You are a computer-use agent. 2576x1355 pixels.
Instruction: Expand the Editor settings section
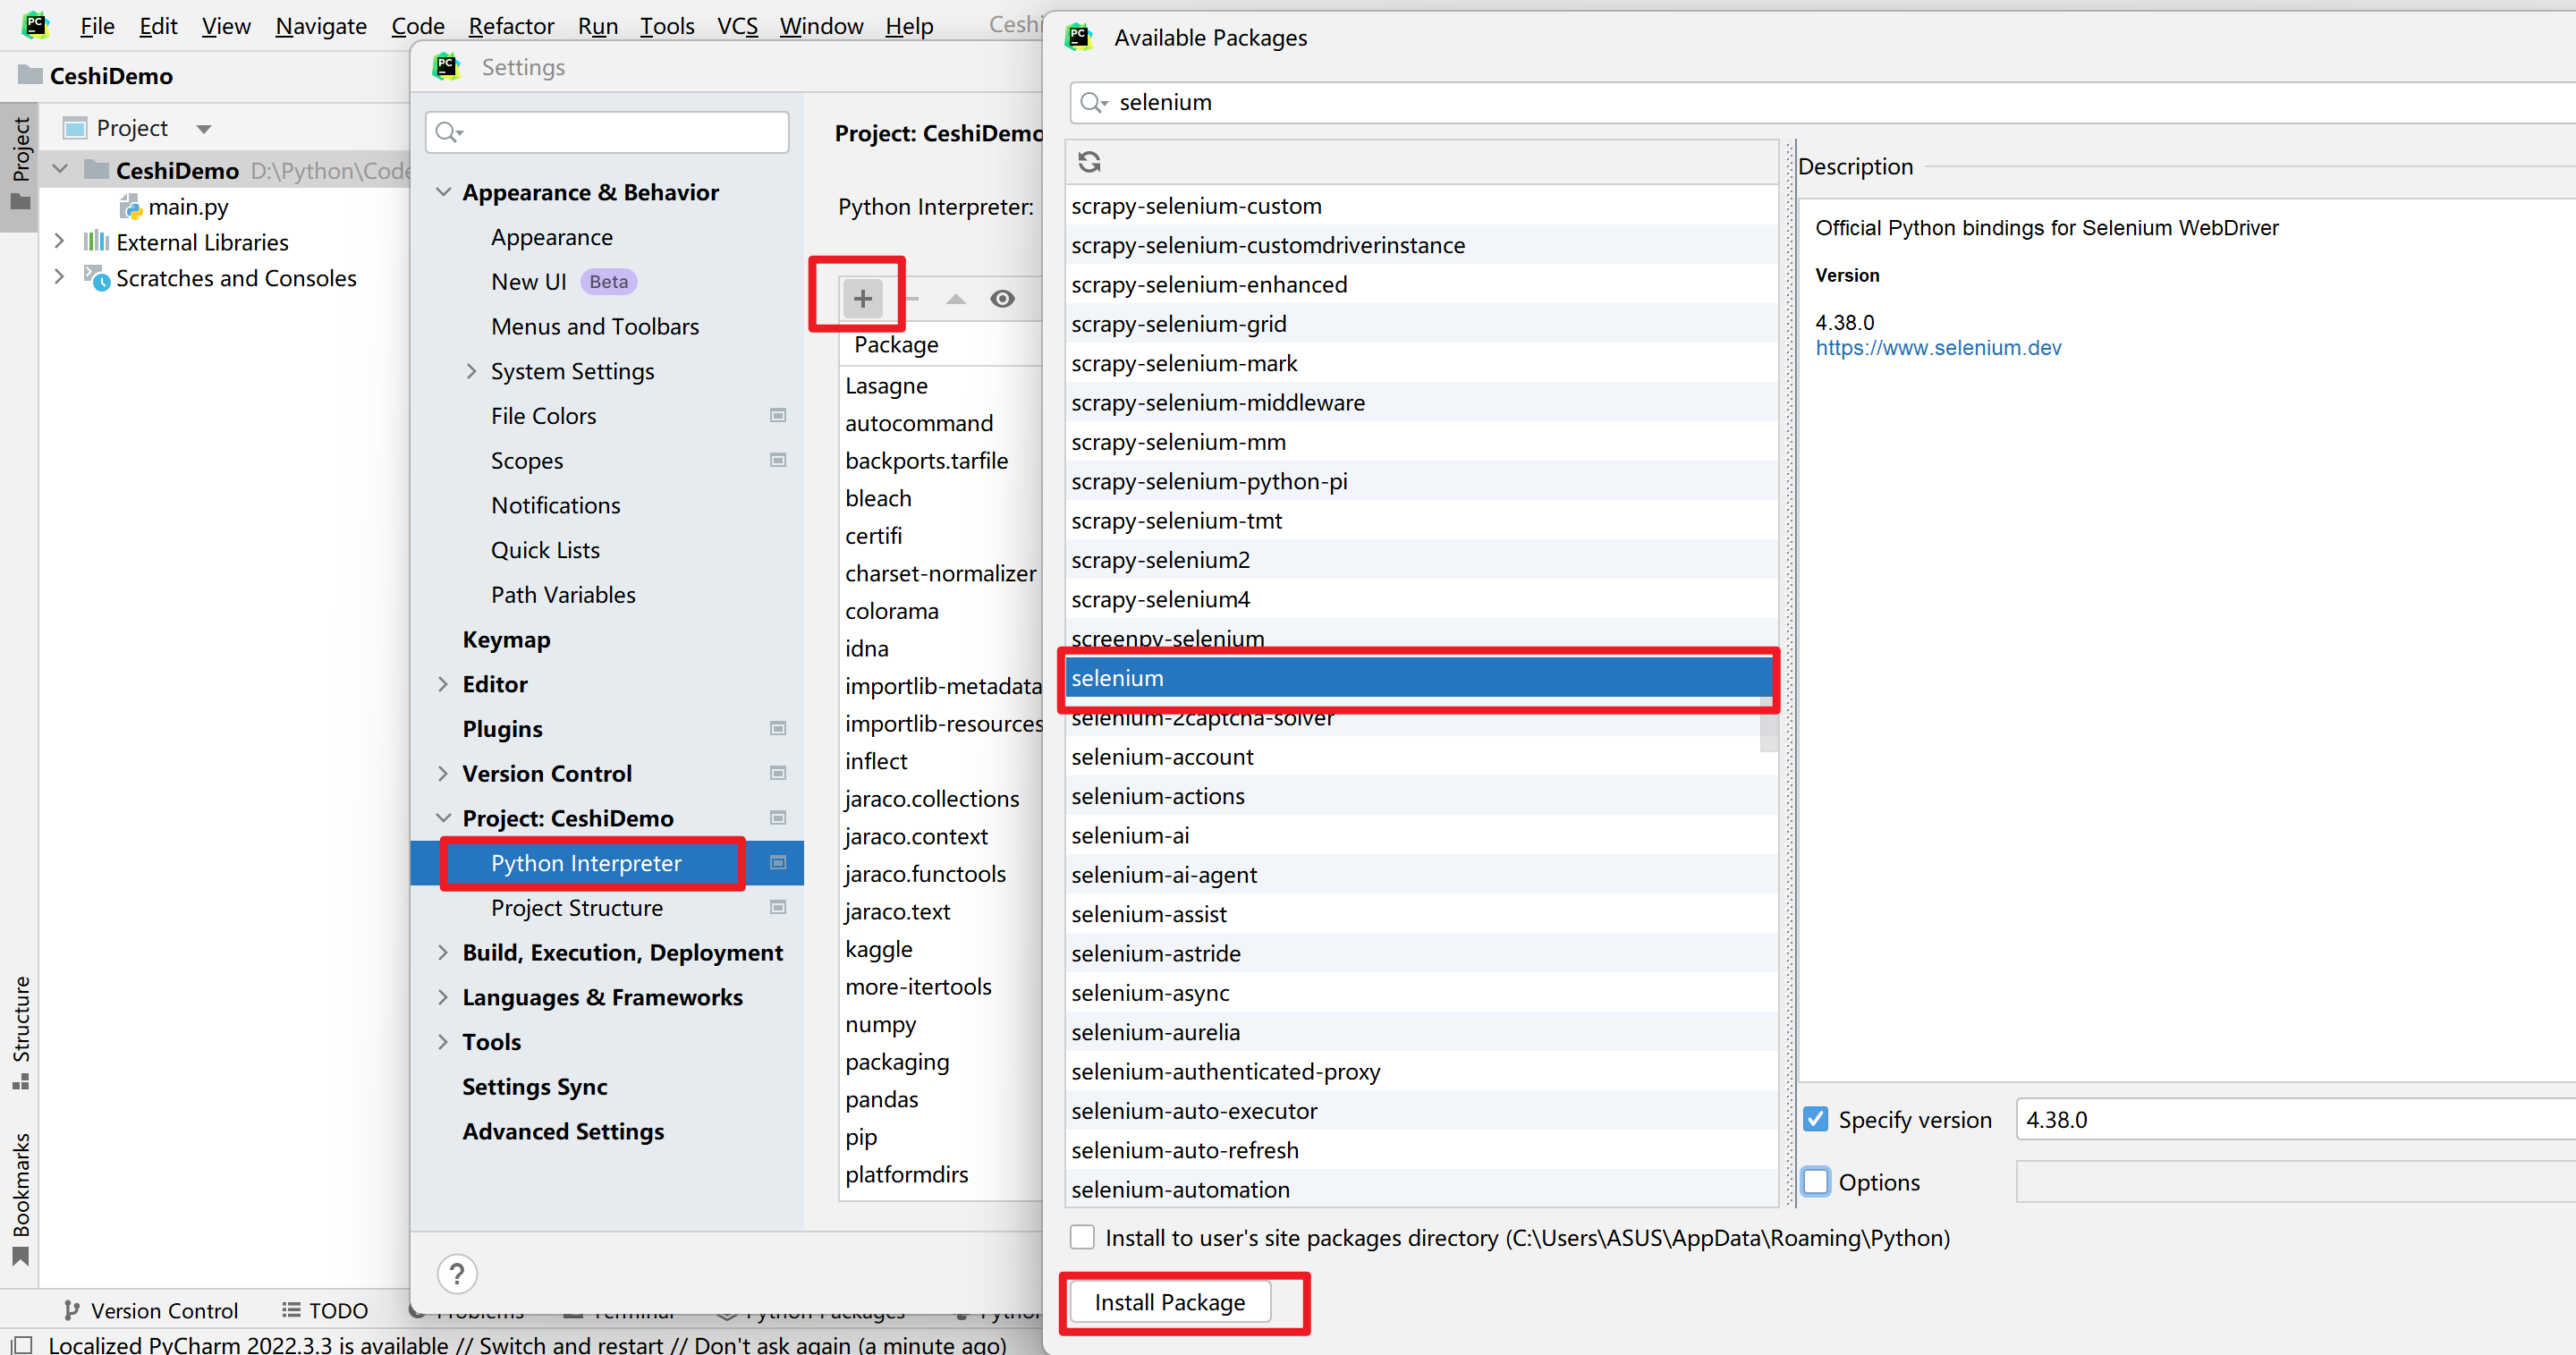pyautogui.click(x=443, y=684)
